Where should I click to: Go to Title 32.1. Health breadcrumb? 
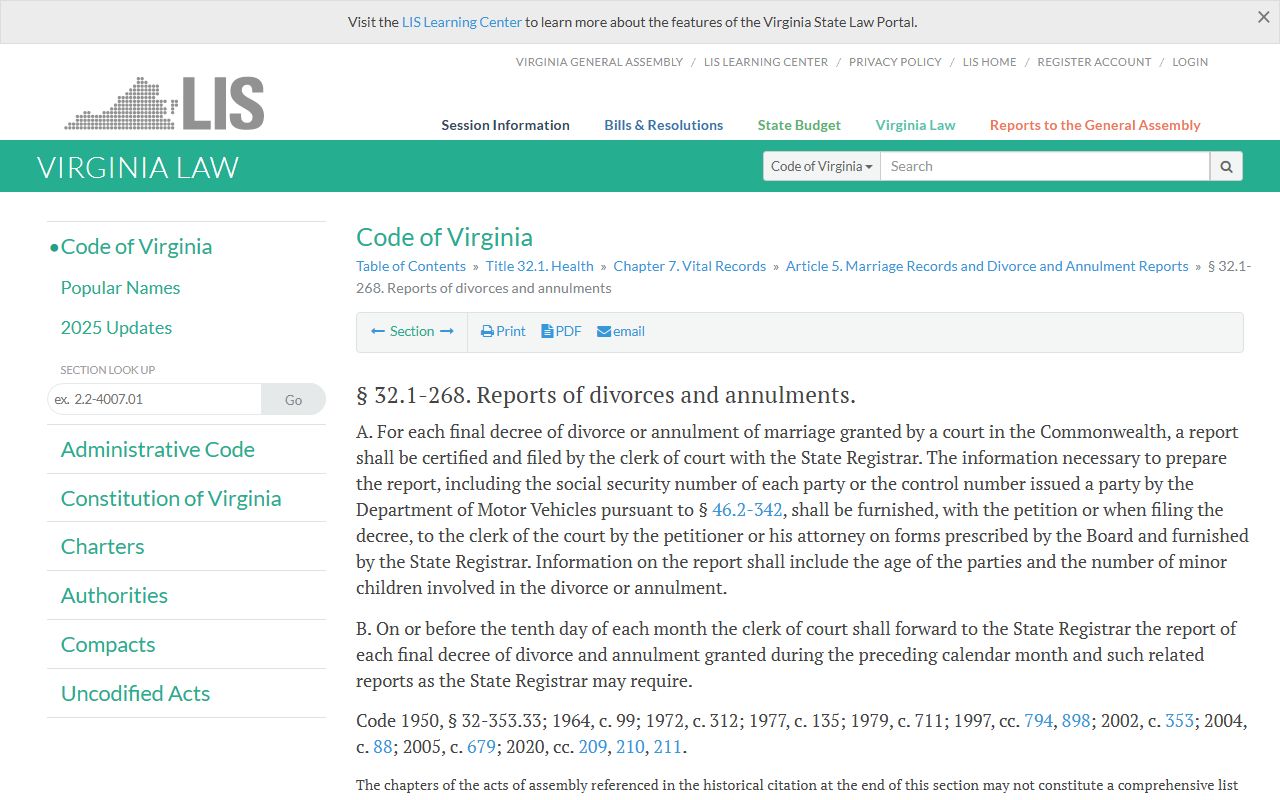539,266
